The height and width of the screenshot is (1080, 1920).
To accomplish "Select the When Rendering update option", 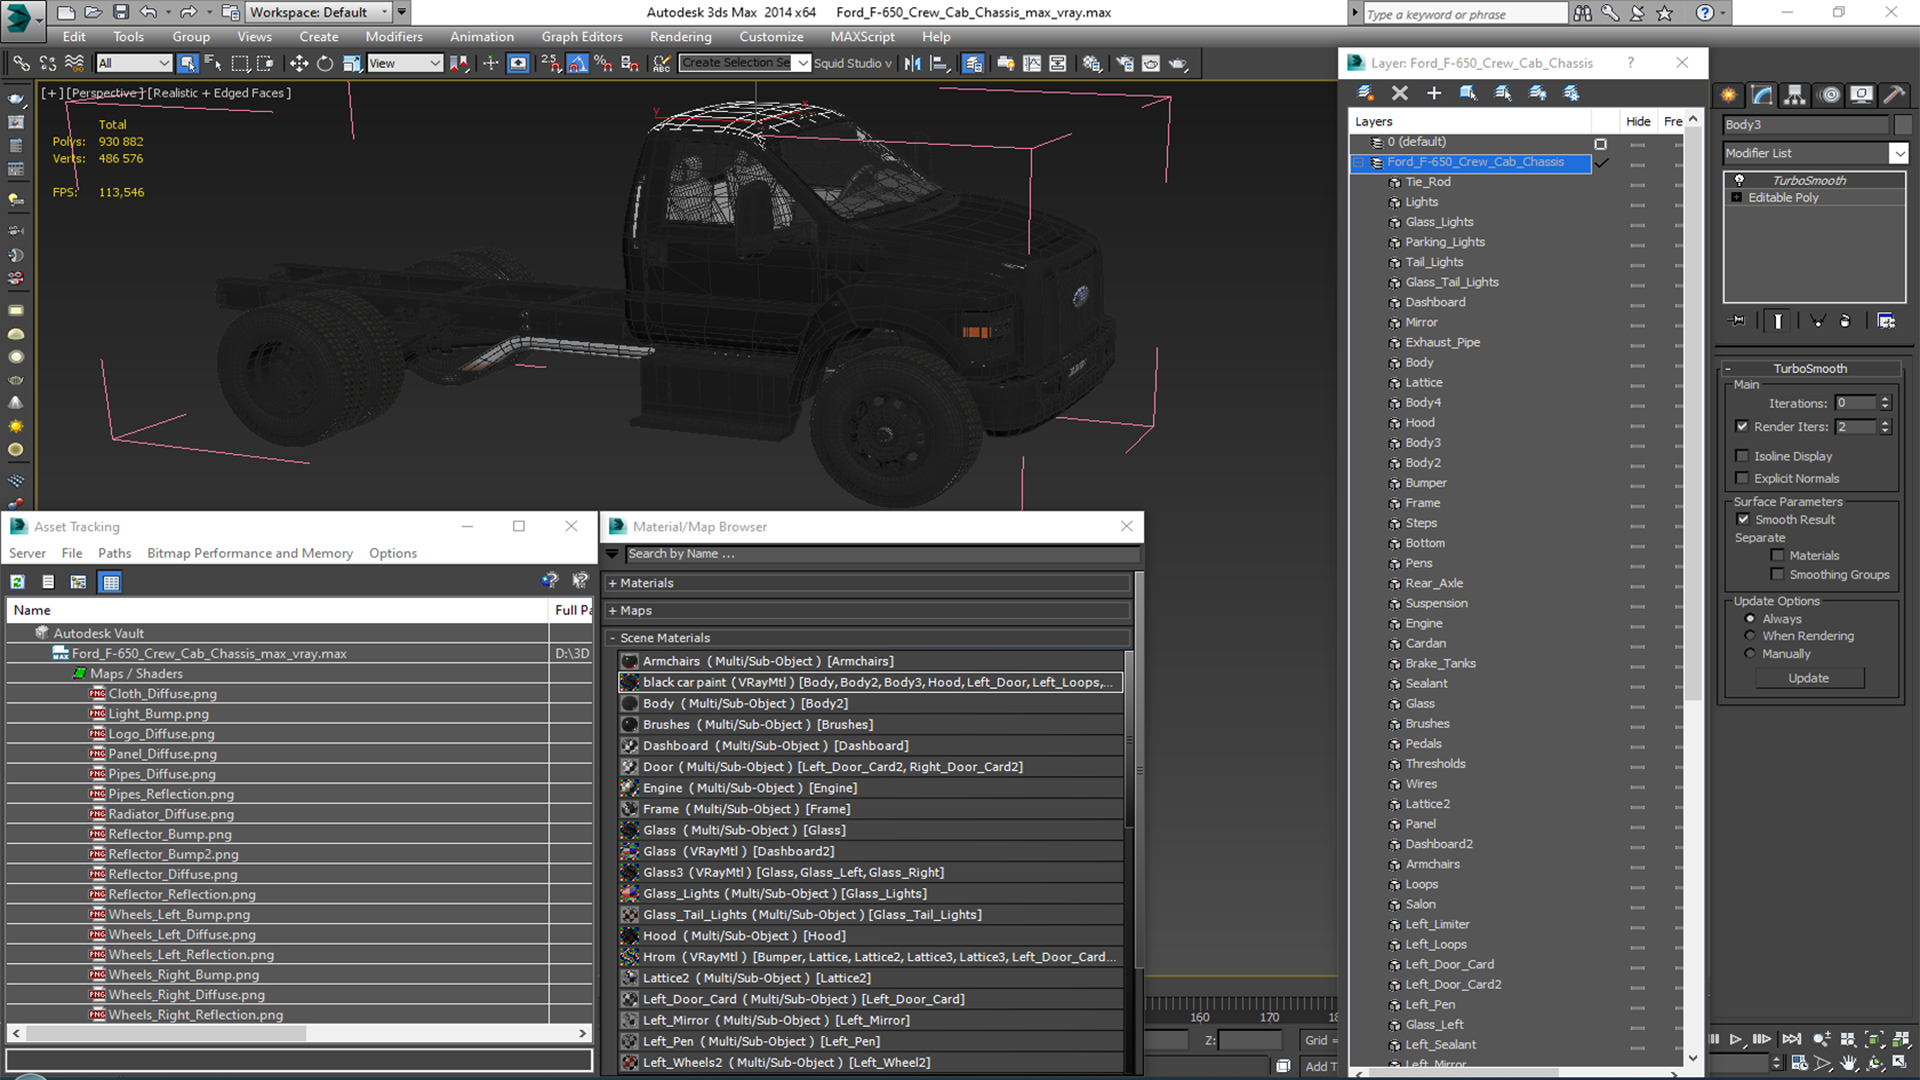I will coord(1750,636).
